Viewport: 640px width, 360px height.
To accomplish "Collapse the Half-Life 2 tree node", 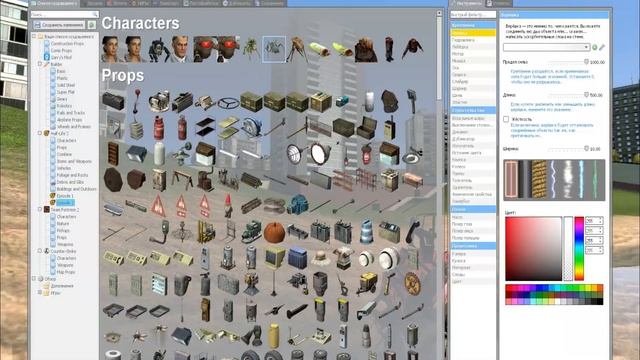I will [x=40, y=133].
